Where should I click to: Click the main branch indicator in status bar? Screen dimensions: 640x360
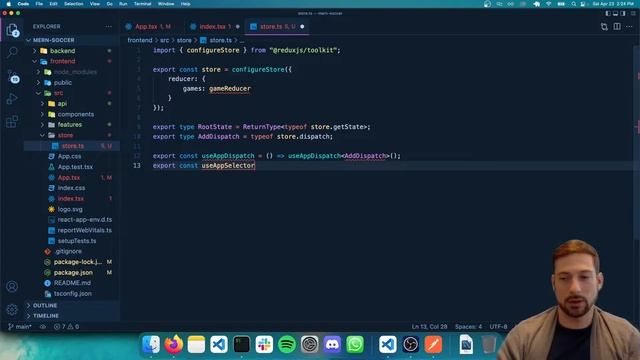[20, 327]
